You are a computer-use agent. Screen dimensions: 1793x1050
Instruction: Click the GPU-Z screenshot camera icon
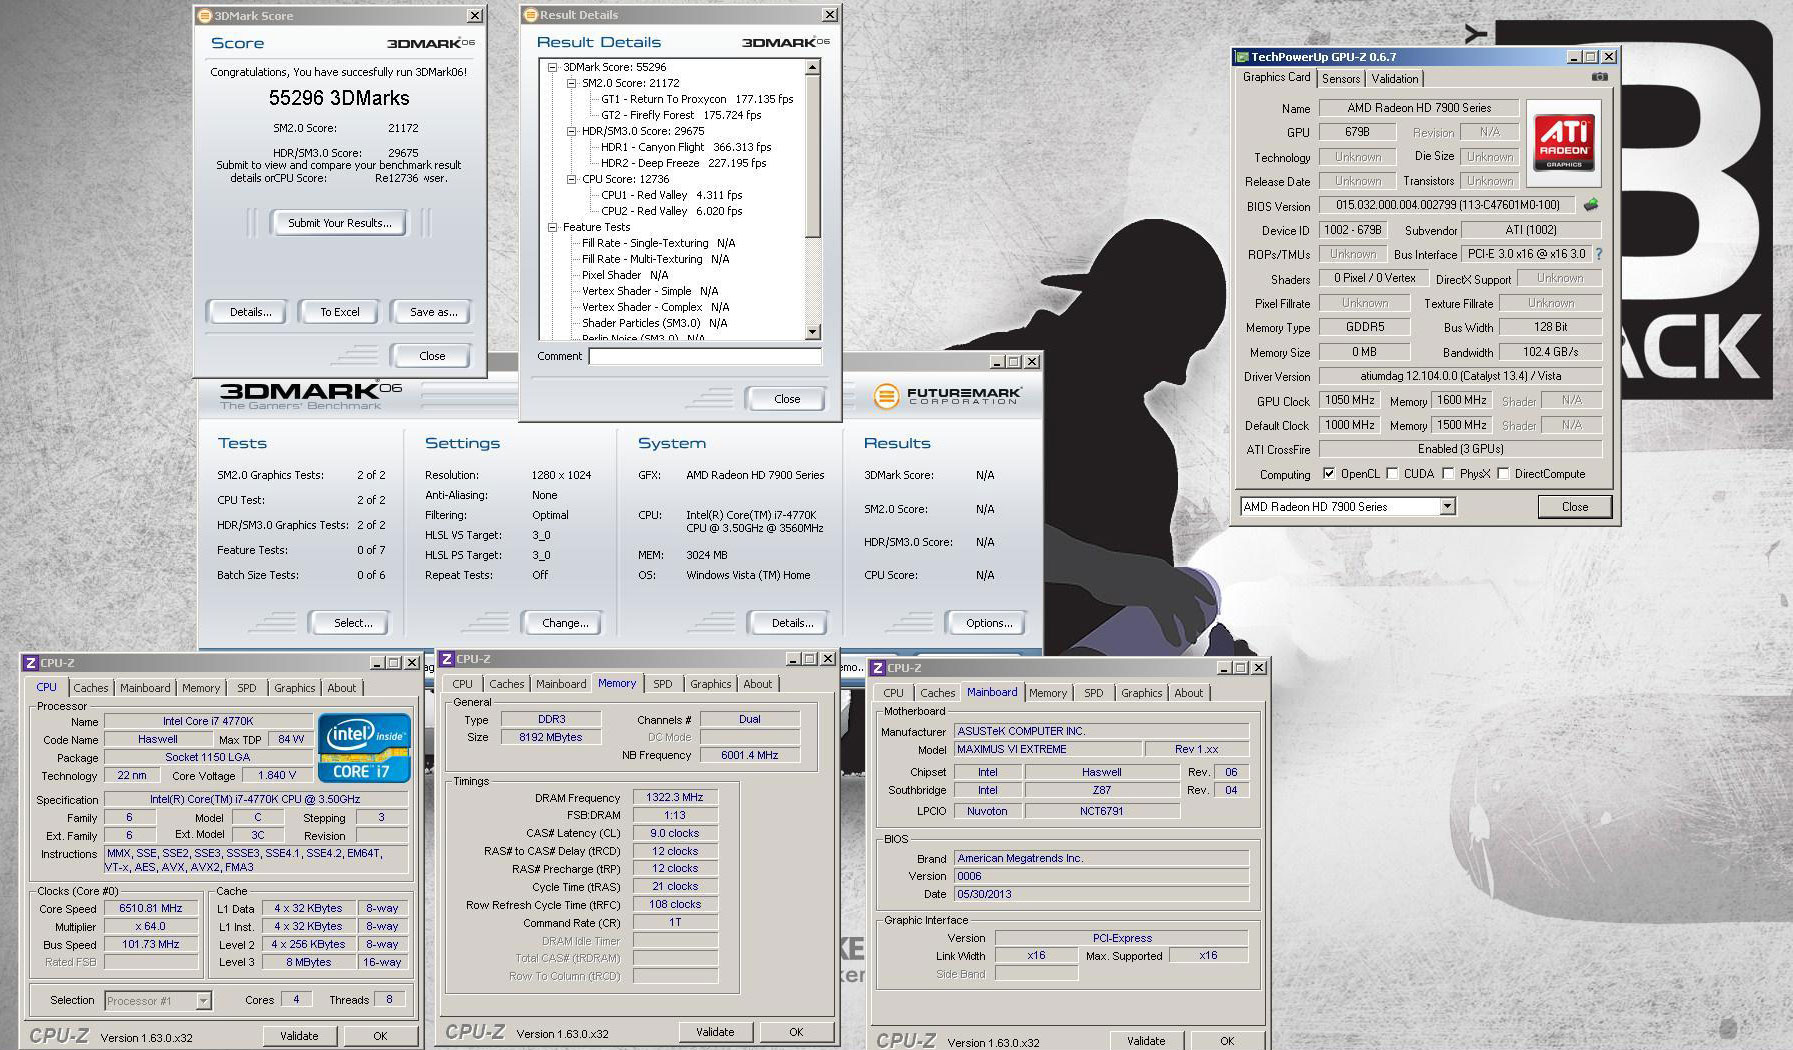point(1599,77)
